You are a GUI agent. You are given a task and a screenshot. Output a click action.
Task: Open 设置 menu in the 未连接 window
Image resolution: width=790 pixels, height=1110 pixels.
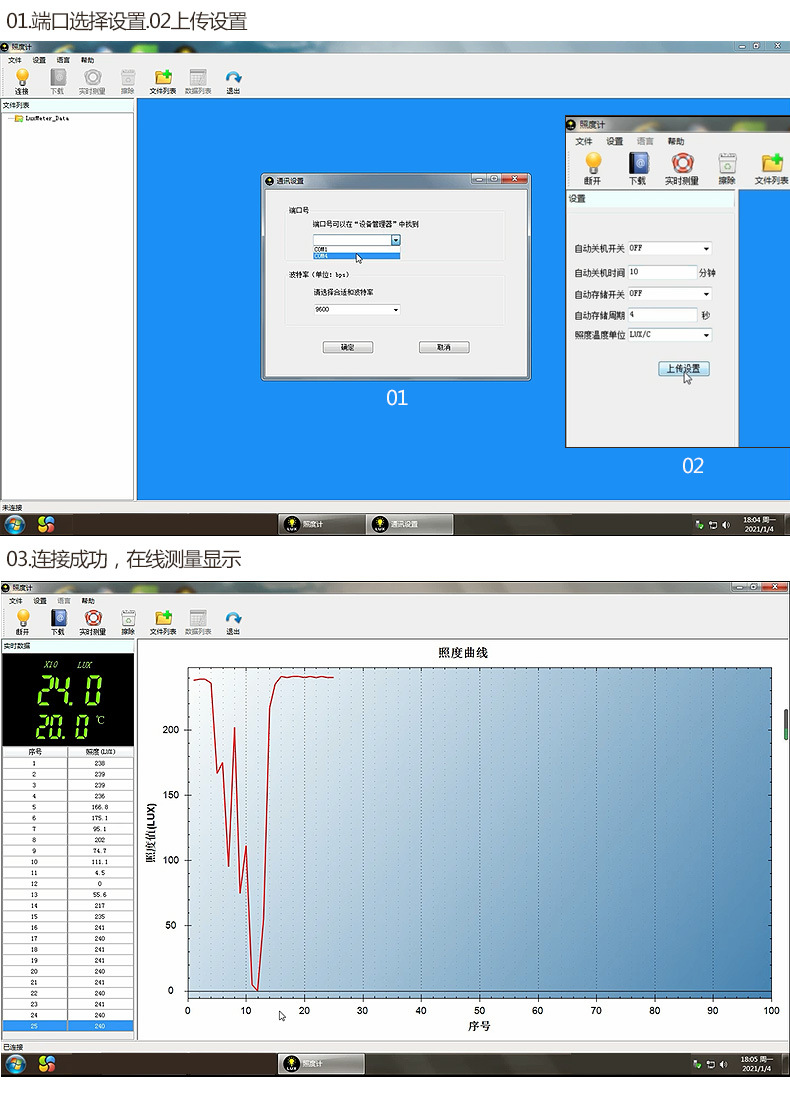point(39,60)
